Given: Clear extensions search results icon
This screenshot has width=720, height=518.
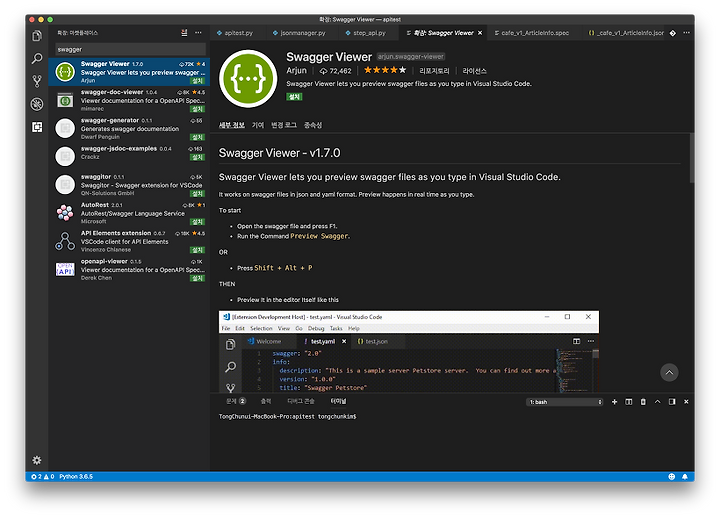Looking at the screenshot, I should (x=184, y=33).
